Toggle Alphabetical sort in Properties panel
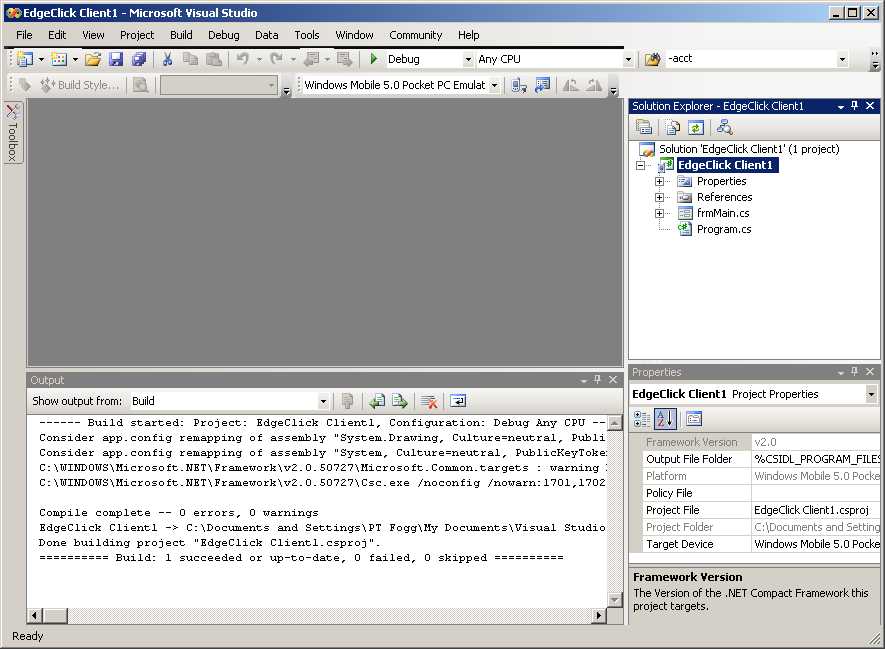 click(x=665, y=419)
